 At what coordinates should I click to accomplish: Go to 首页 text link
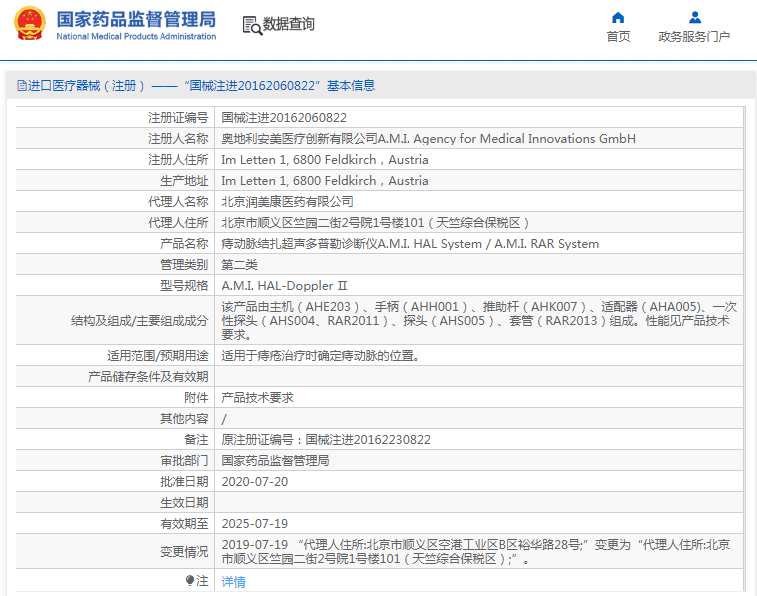click(x=618, y=37)
